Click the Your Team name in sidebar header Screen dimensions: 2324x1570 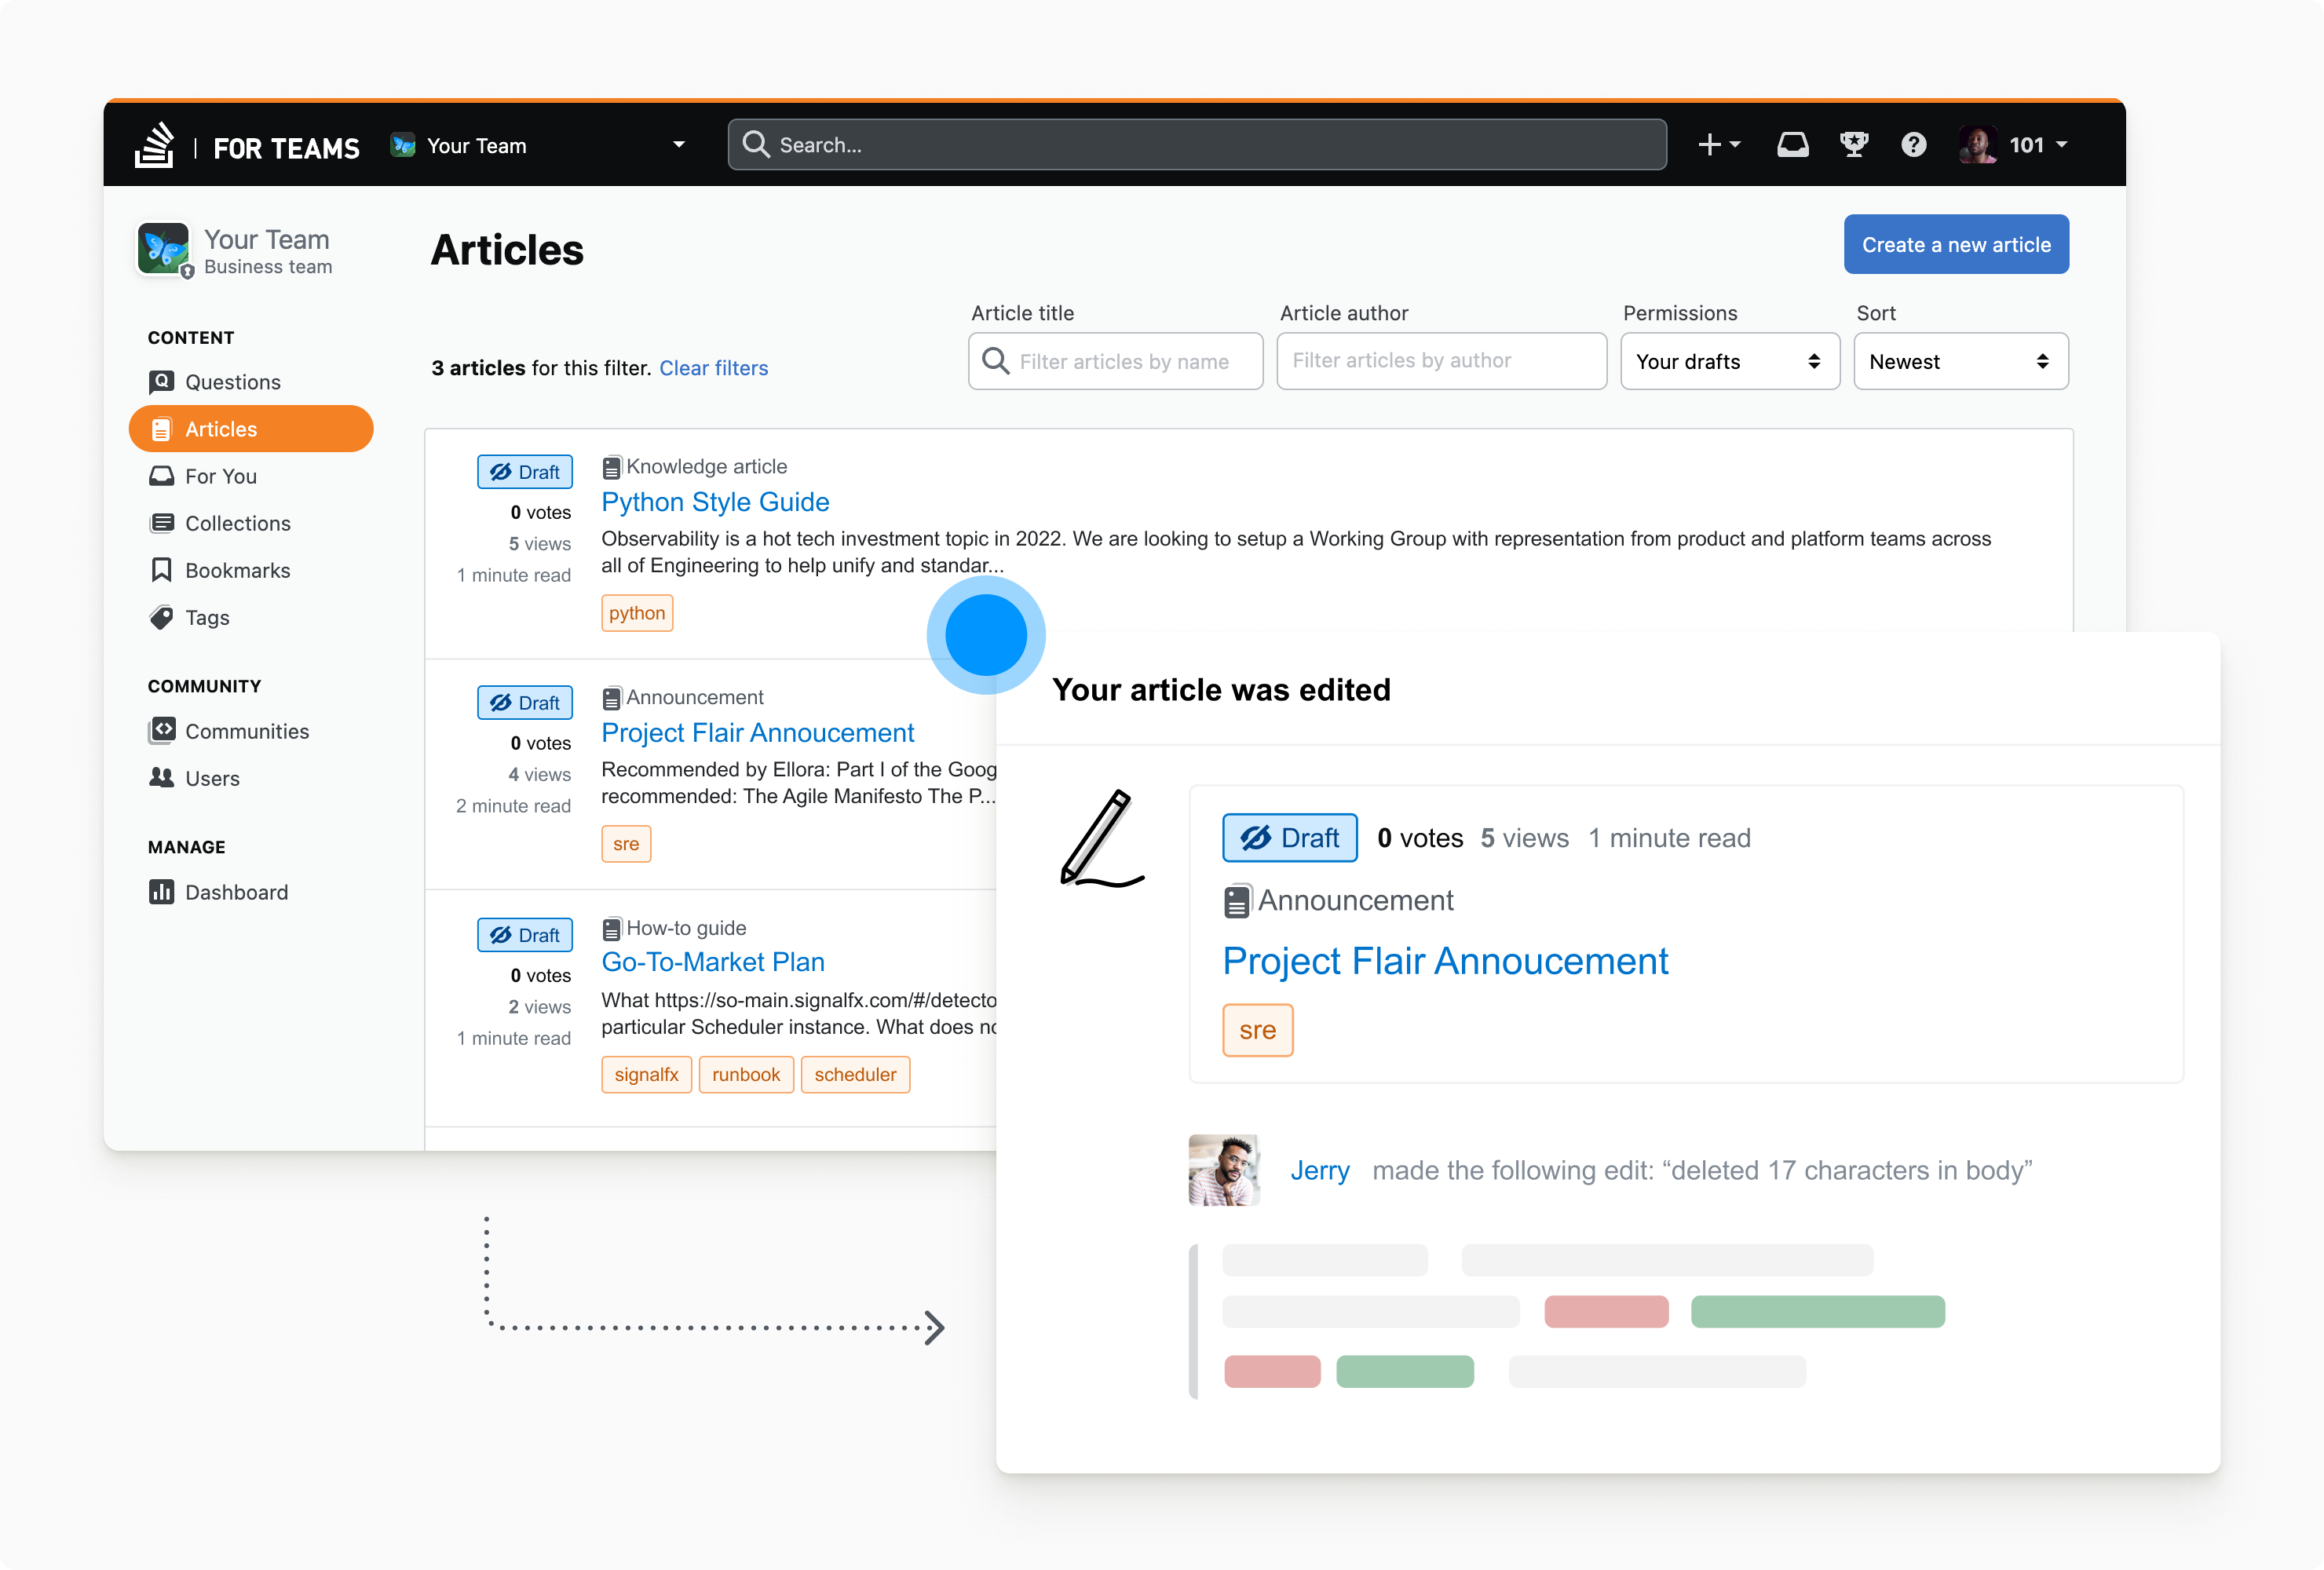[266, 240]
